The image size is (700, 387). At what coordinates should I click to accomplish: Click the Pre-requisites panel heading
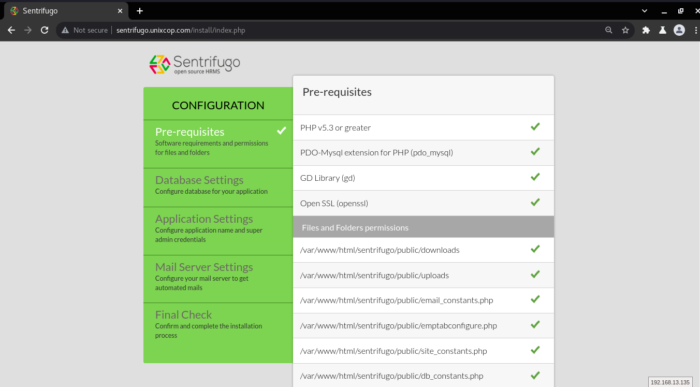click(x=337, y=92)
